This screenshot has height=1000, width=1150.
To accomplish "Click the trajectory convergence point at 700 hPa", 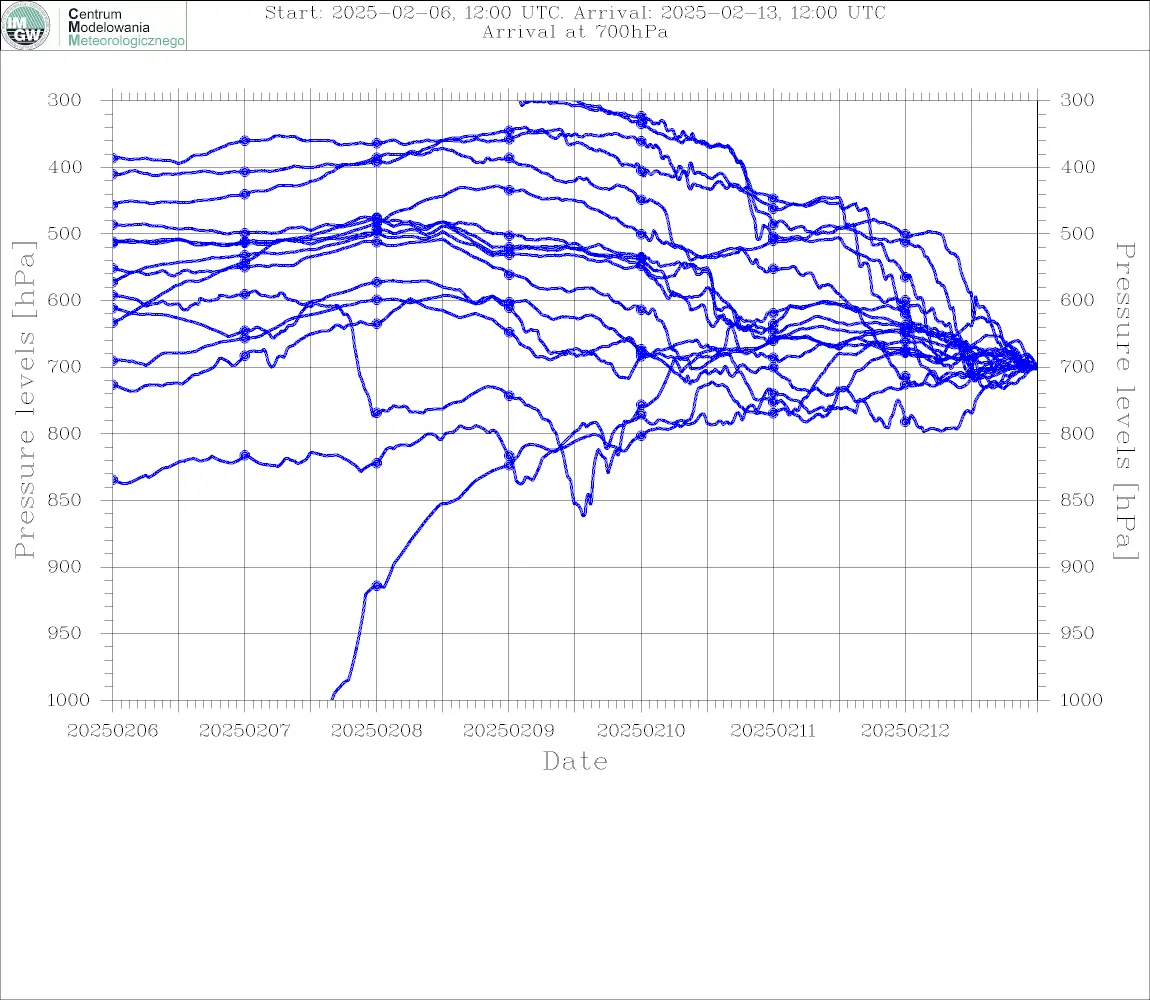I will tap(1036, 367).
